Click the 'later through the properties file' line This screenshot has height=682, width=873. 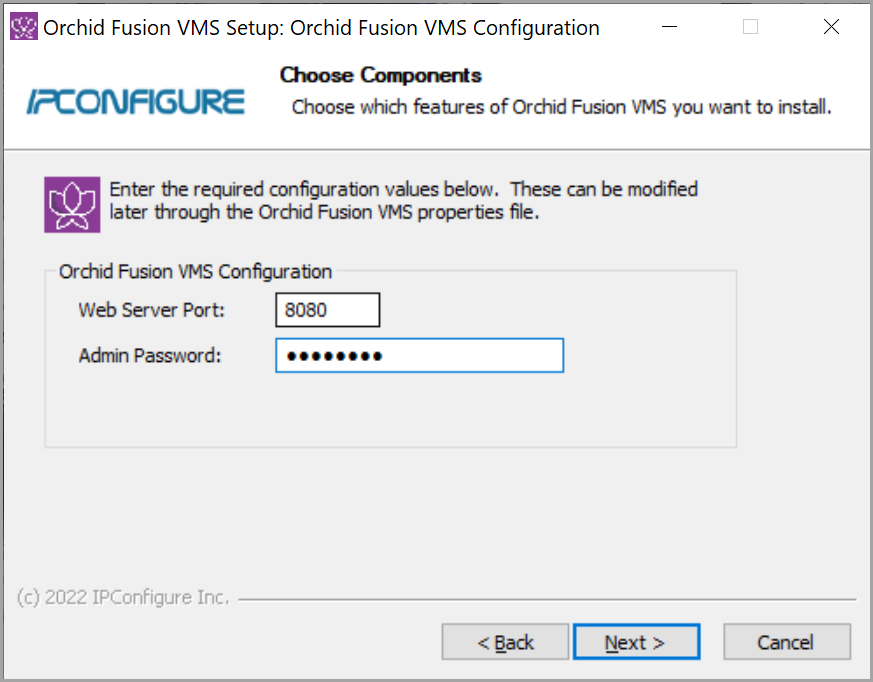click(x=324, y=212)
